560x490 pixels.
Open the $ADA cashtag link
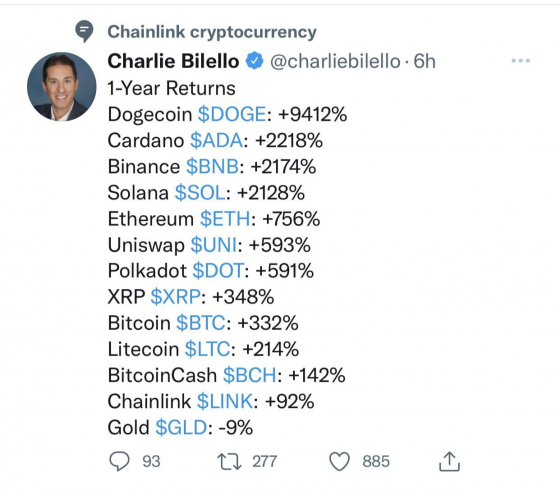[216, 140]
